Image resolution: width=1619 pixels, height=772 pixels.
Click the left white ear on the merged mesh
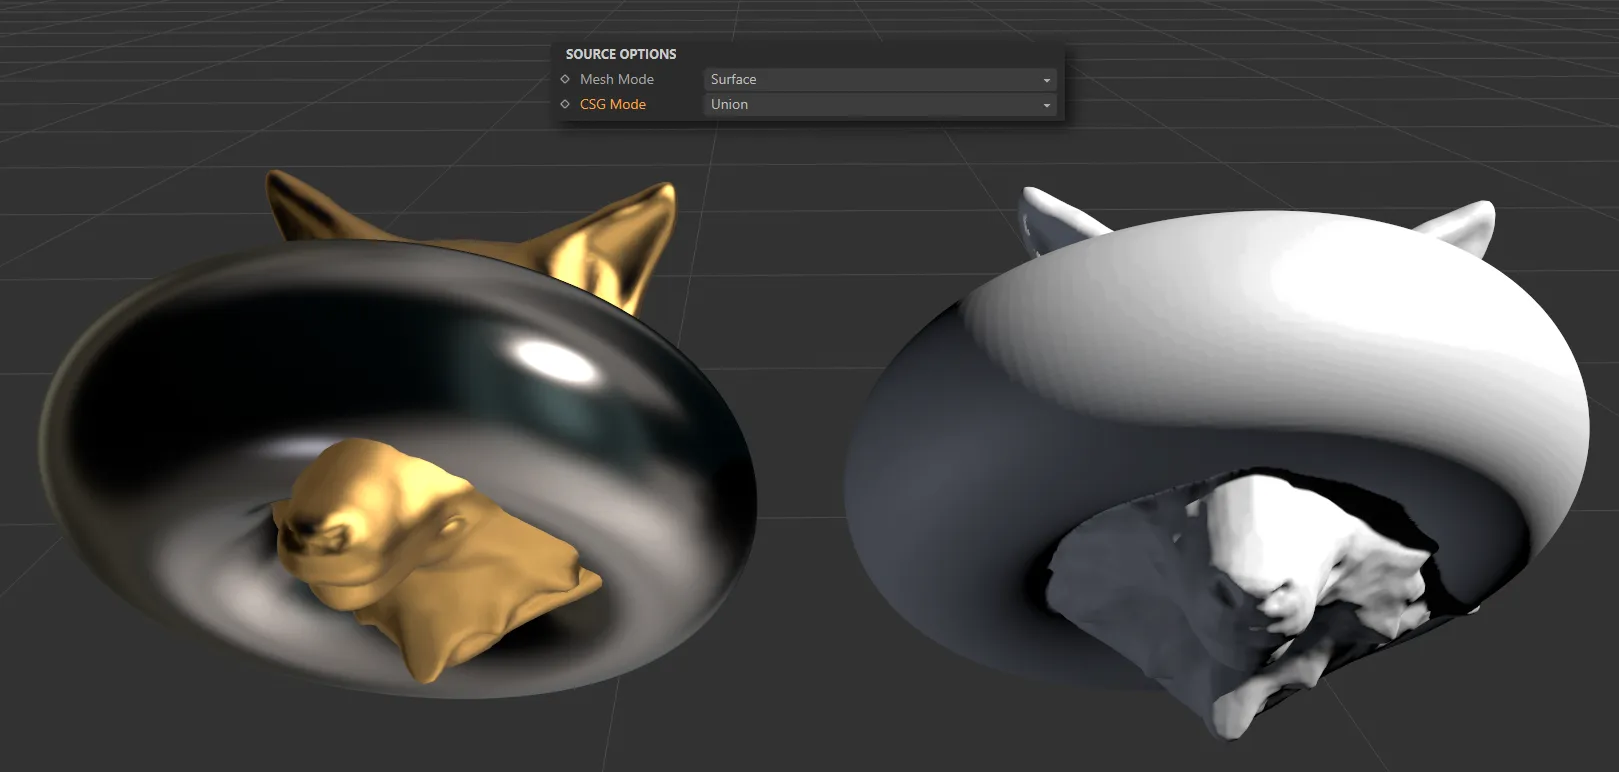point(1050,215)
